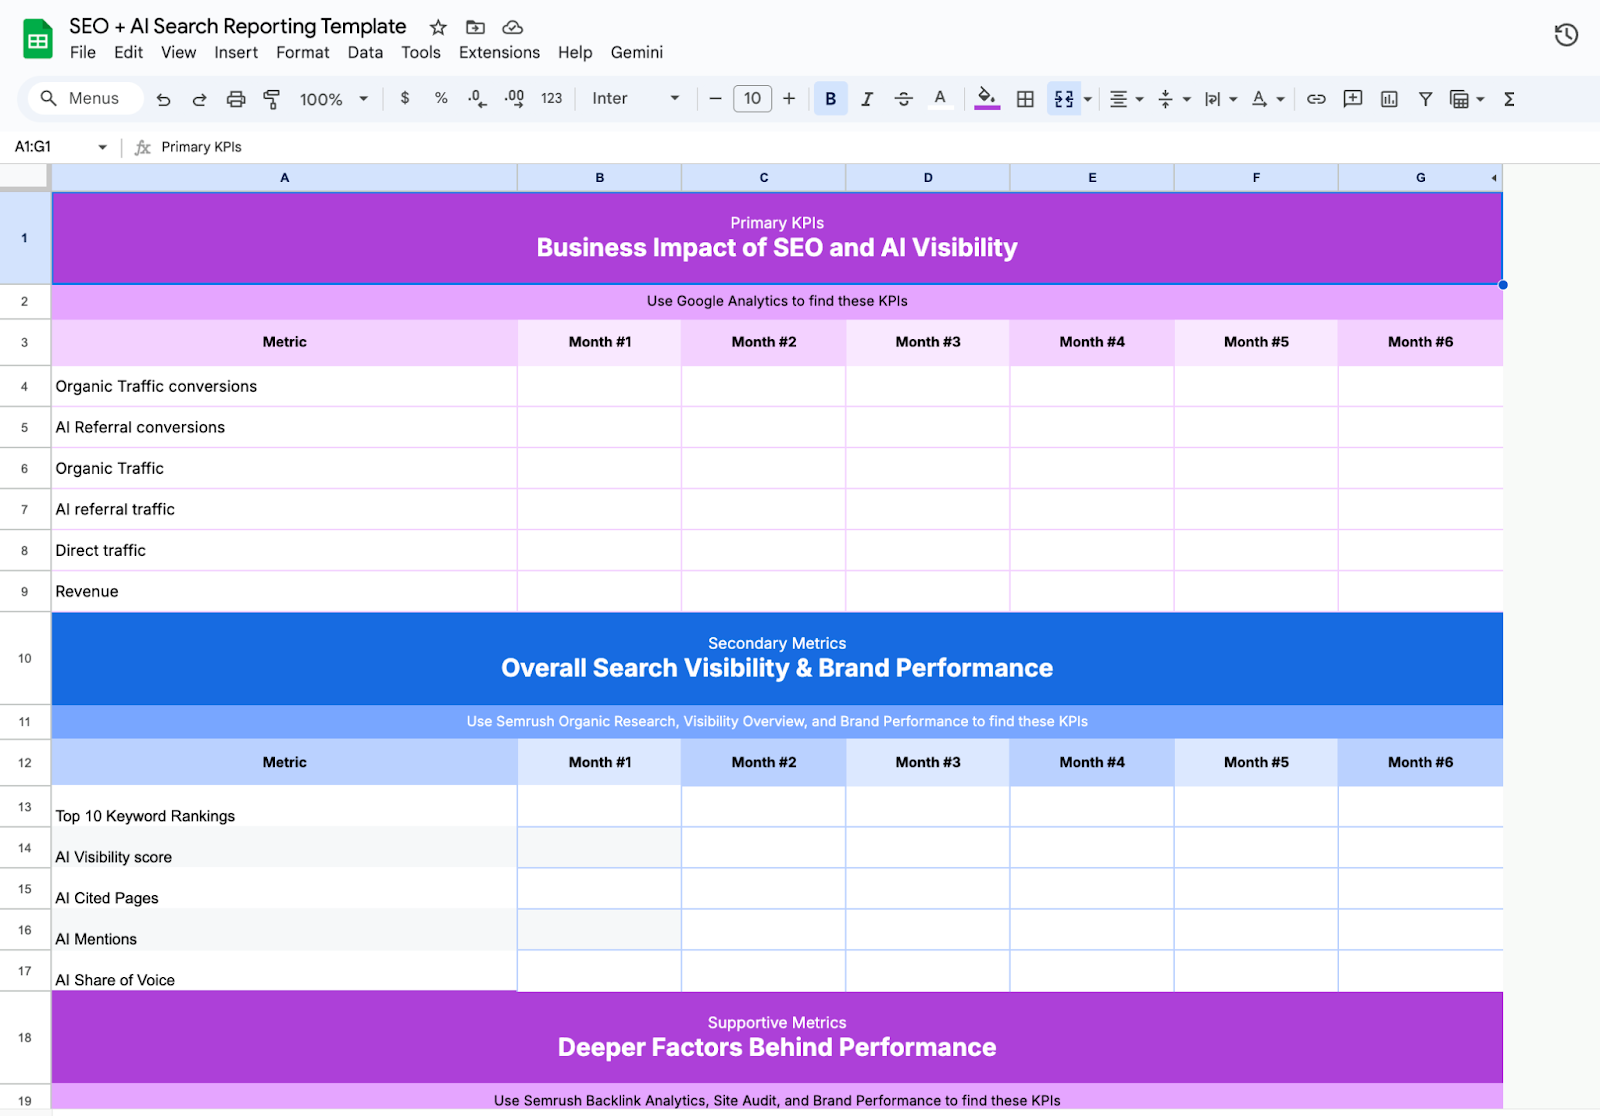Insert a link
Screen dimensions: 1600x1116
point(1316,98)
